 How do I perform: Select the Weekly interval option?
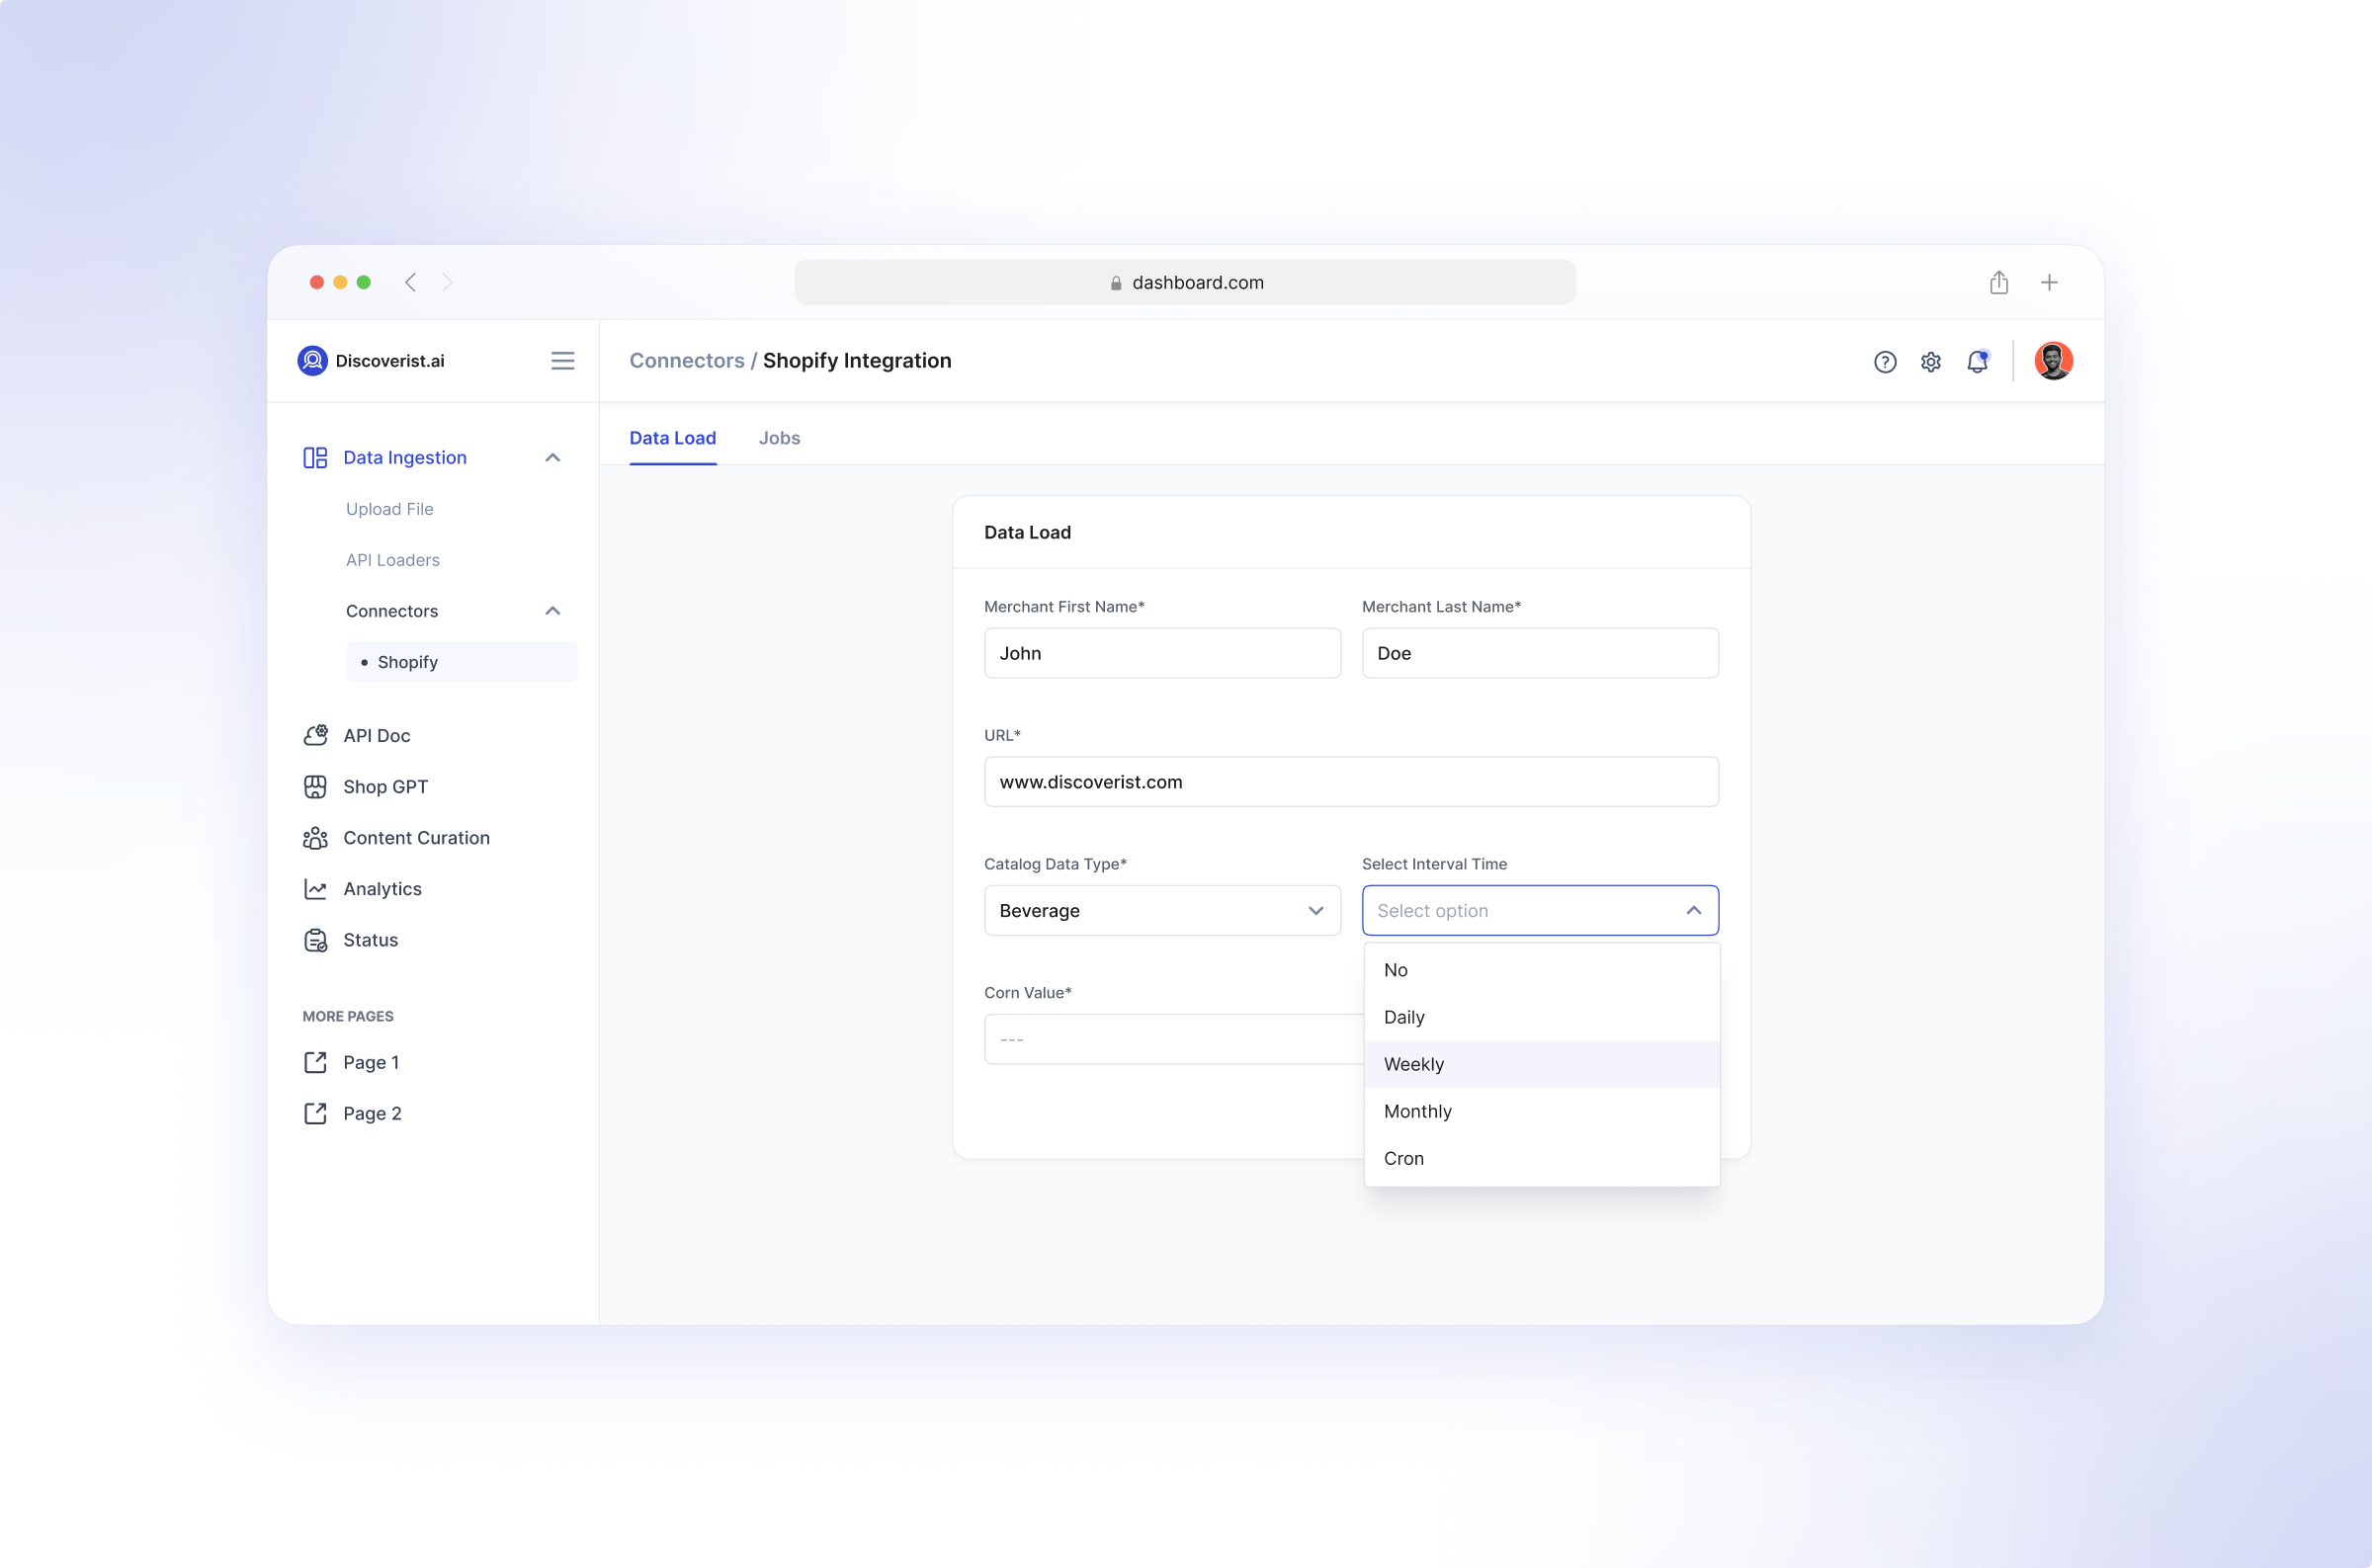point(1413,1064)
